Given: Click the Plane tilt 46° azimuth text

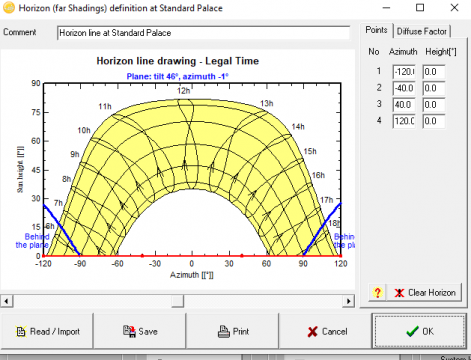Looking at the screenshot, I should point(177,76).
